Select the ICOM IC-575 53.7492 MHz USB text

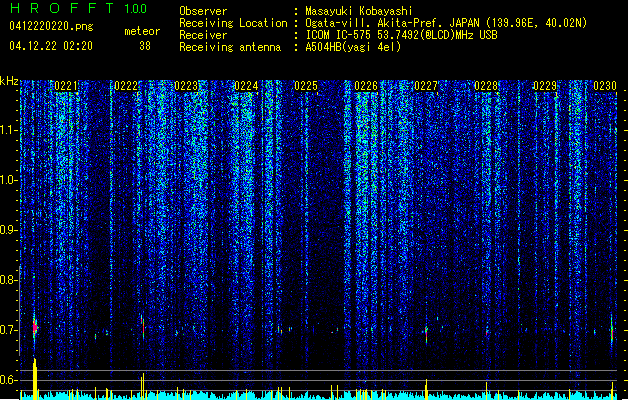[x=401, y=35]
